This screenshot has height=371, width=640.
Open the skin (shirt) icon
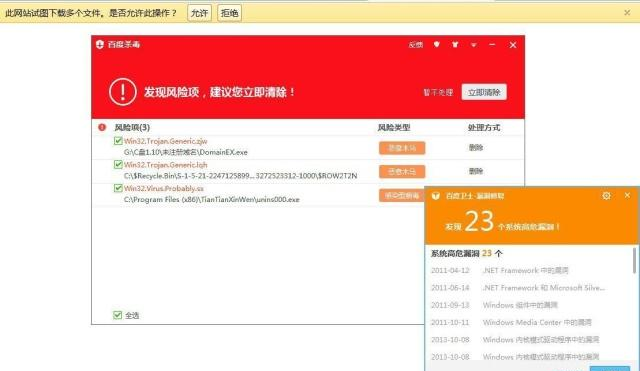pos(455,44)
